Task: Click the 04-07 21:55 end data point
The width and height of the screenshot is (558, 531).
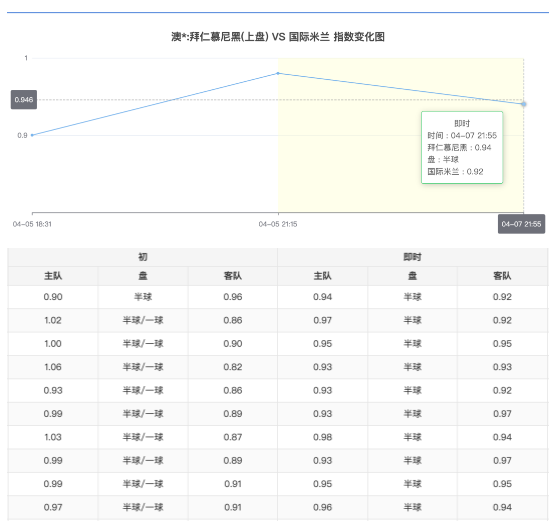Action: coord(523,104)
